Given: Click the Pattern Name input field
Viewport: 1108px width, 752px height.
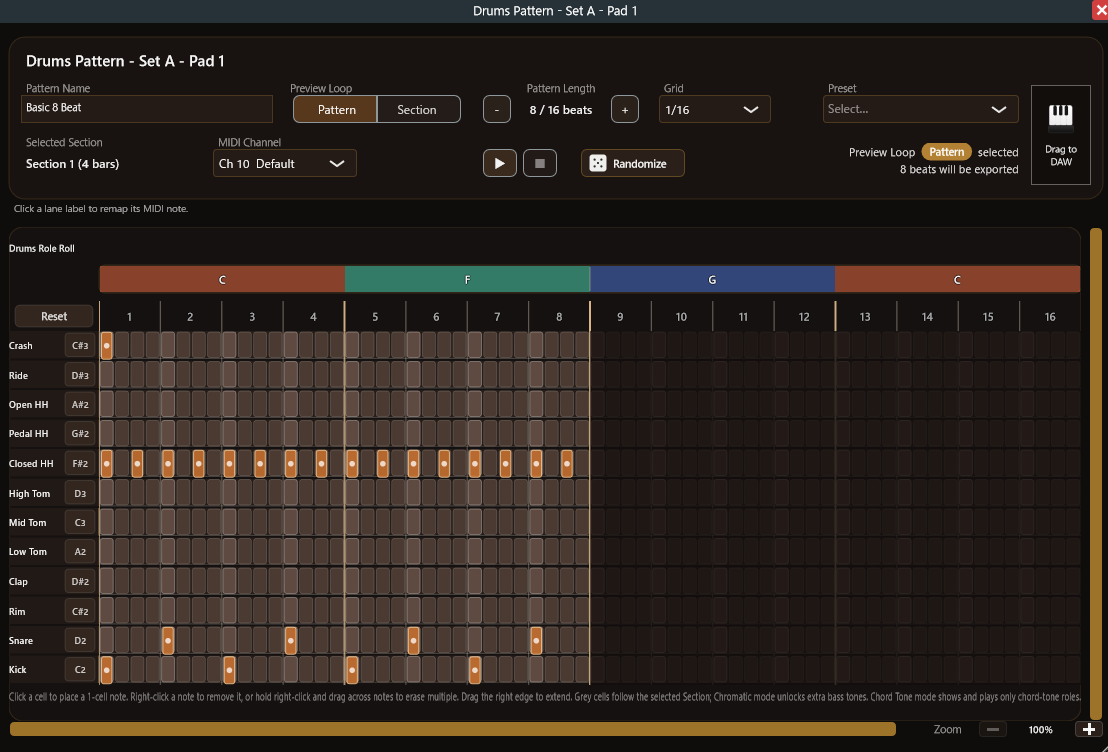Looking at the screenshot, I should [147, 109].
